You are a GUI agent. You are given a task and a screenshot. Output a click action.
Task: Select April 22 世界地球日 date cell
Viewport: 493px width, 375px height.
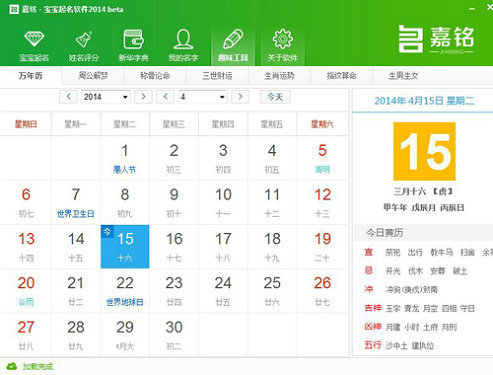125,291
